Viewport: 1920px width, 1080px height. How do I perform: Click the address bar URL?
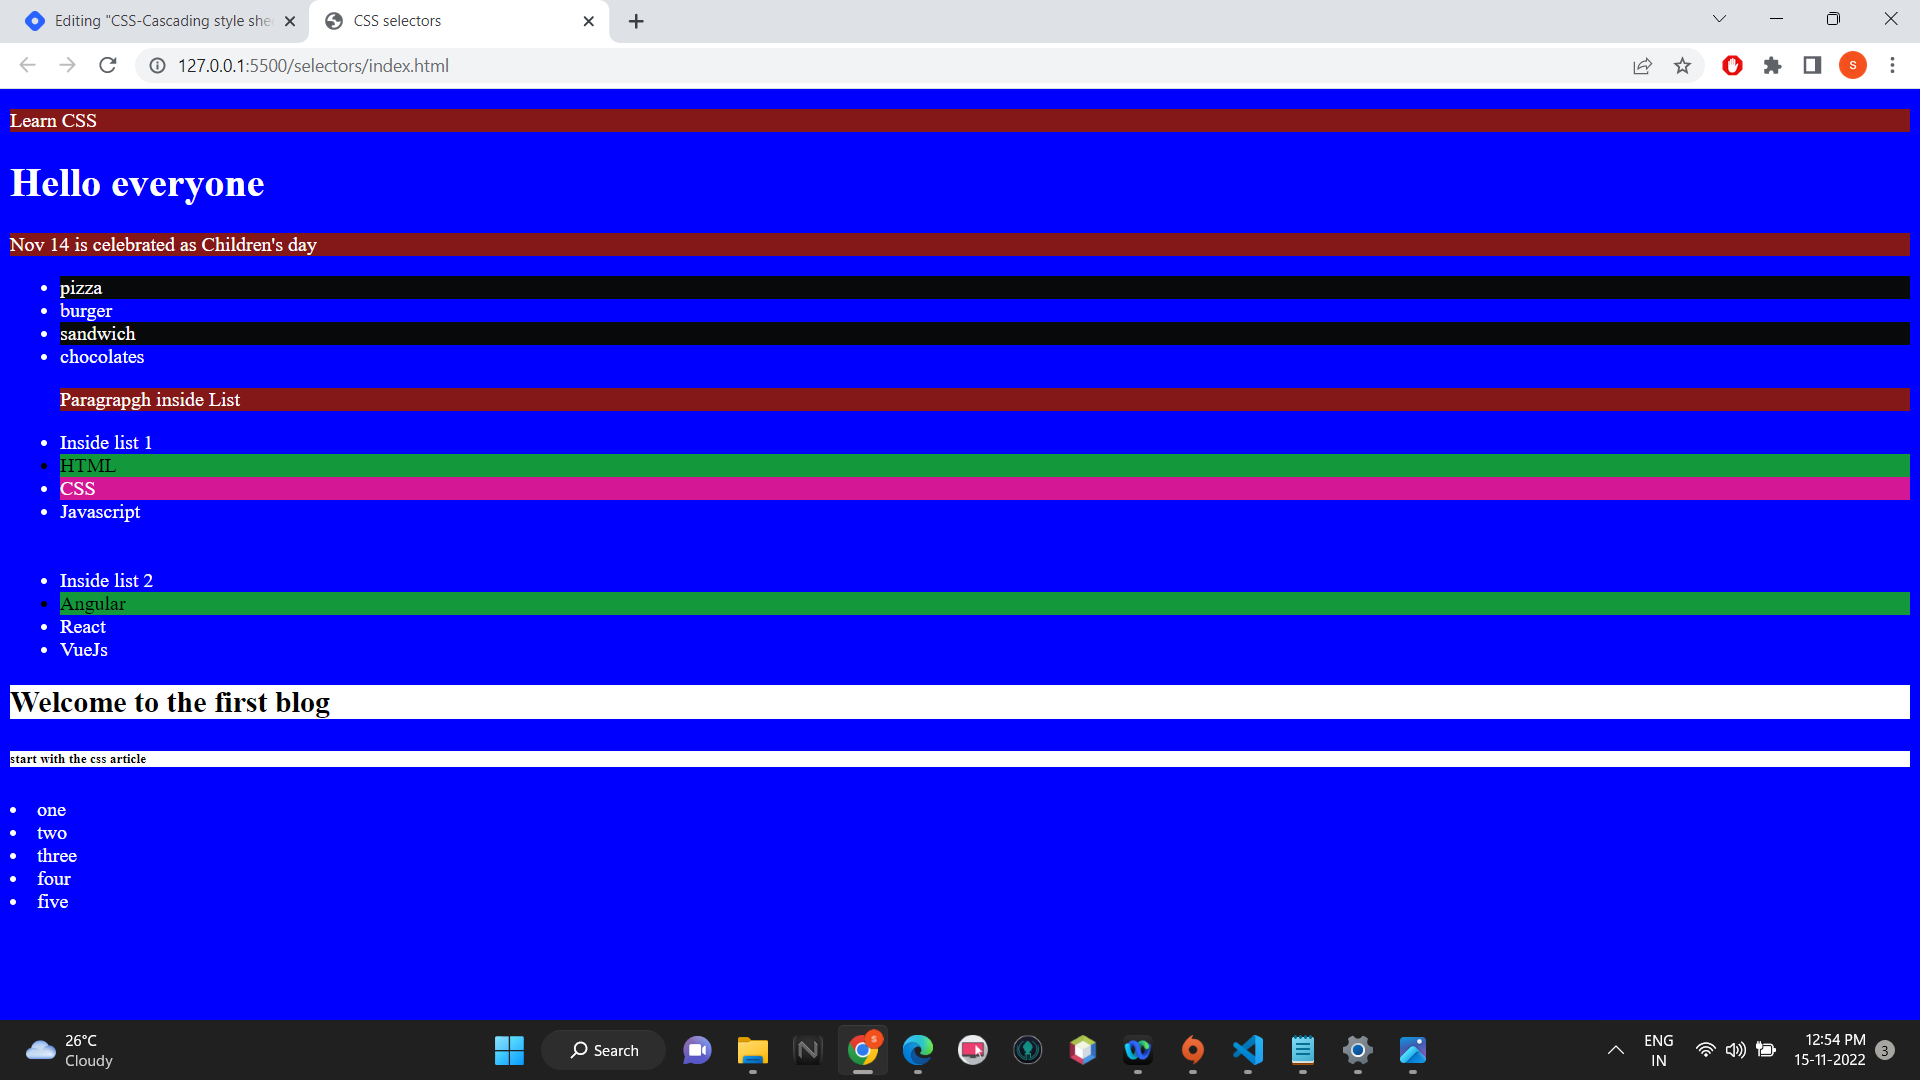click(x=313, y=65)
